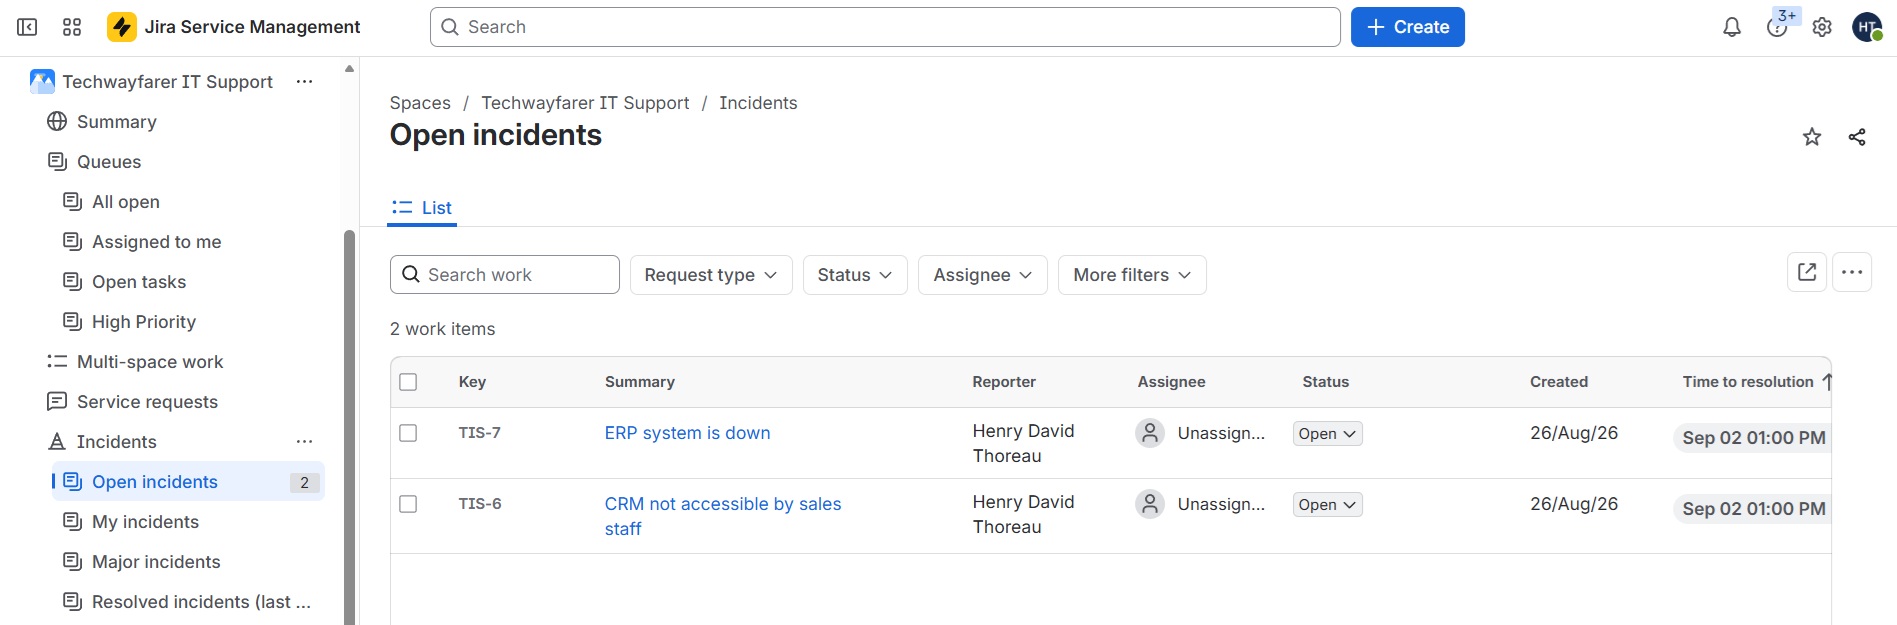Open the High Priority queue
Viewport: 1897px width, 625px height.
pos(144,321)
